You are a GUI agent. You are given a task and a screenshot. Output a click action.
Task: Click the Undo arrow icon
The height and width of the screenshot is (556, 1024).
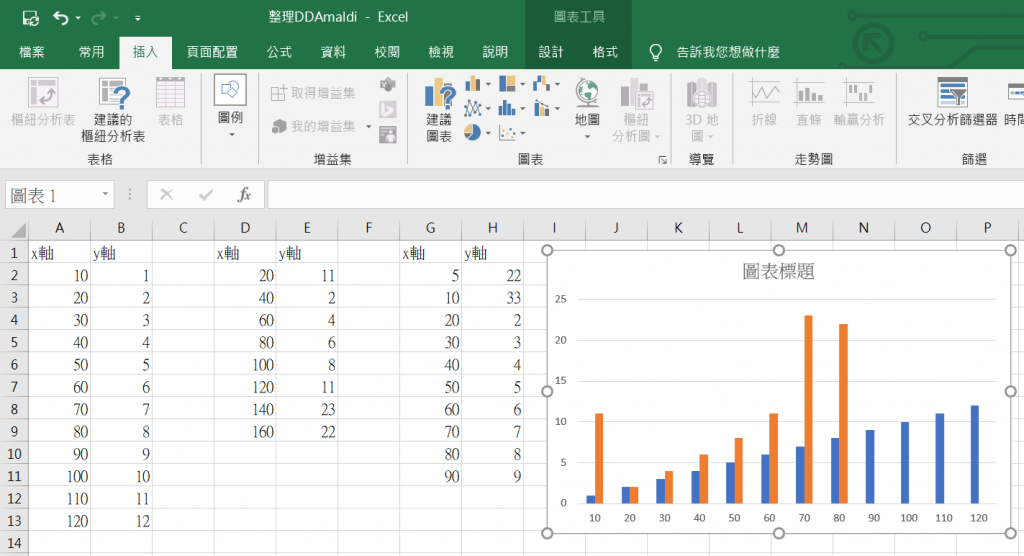tap(61, 18)
